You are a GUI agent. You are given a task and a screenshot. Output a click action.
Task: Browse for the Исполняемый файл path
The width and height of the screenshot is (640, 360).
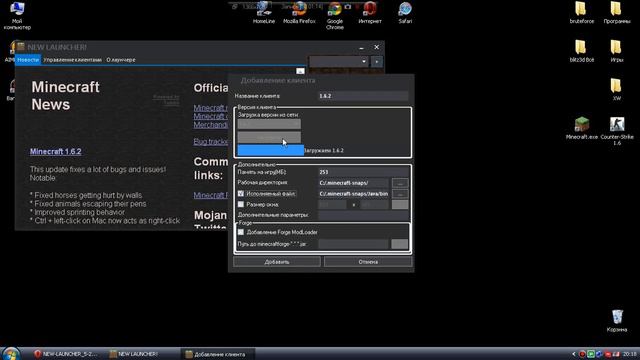[400, 194]
